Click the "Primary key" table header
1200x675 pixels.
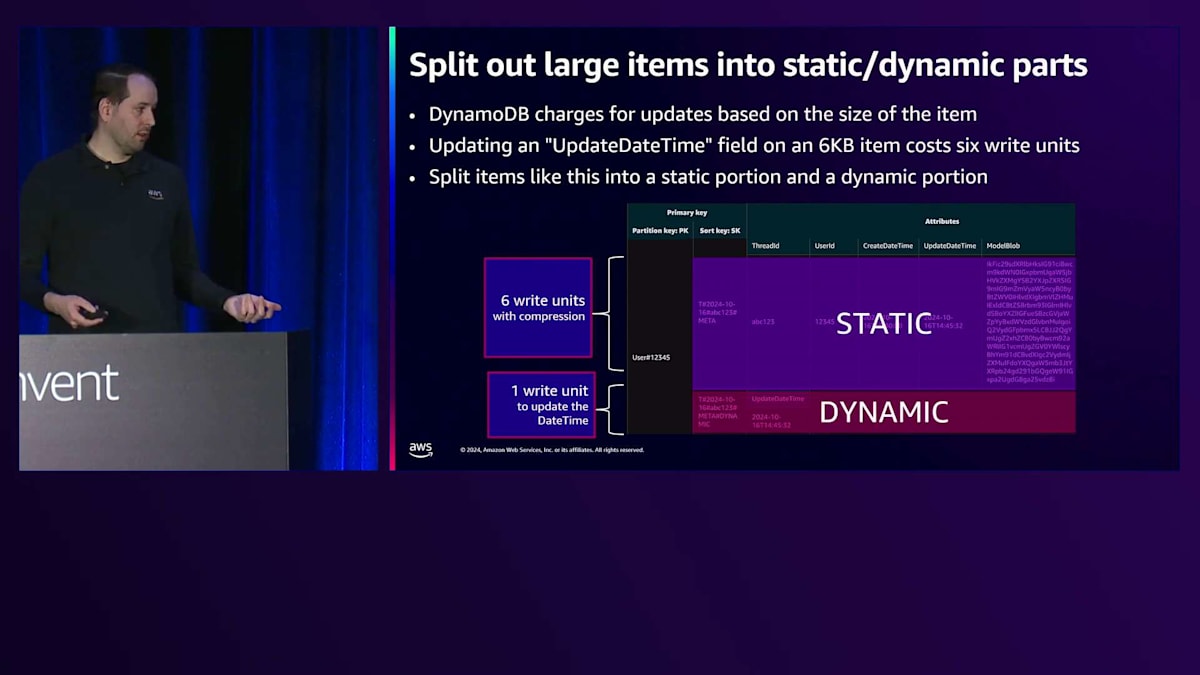coord(687,213)
